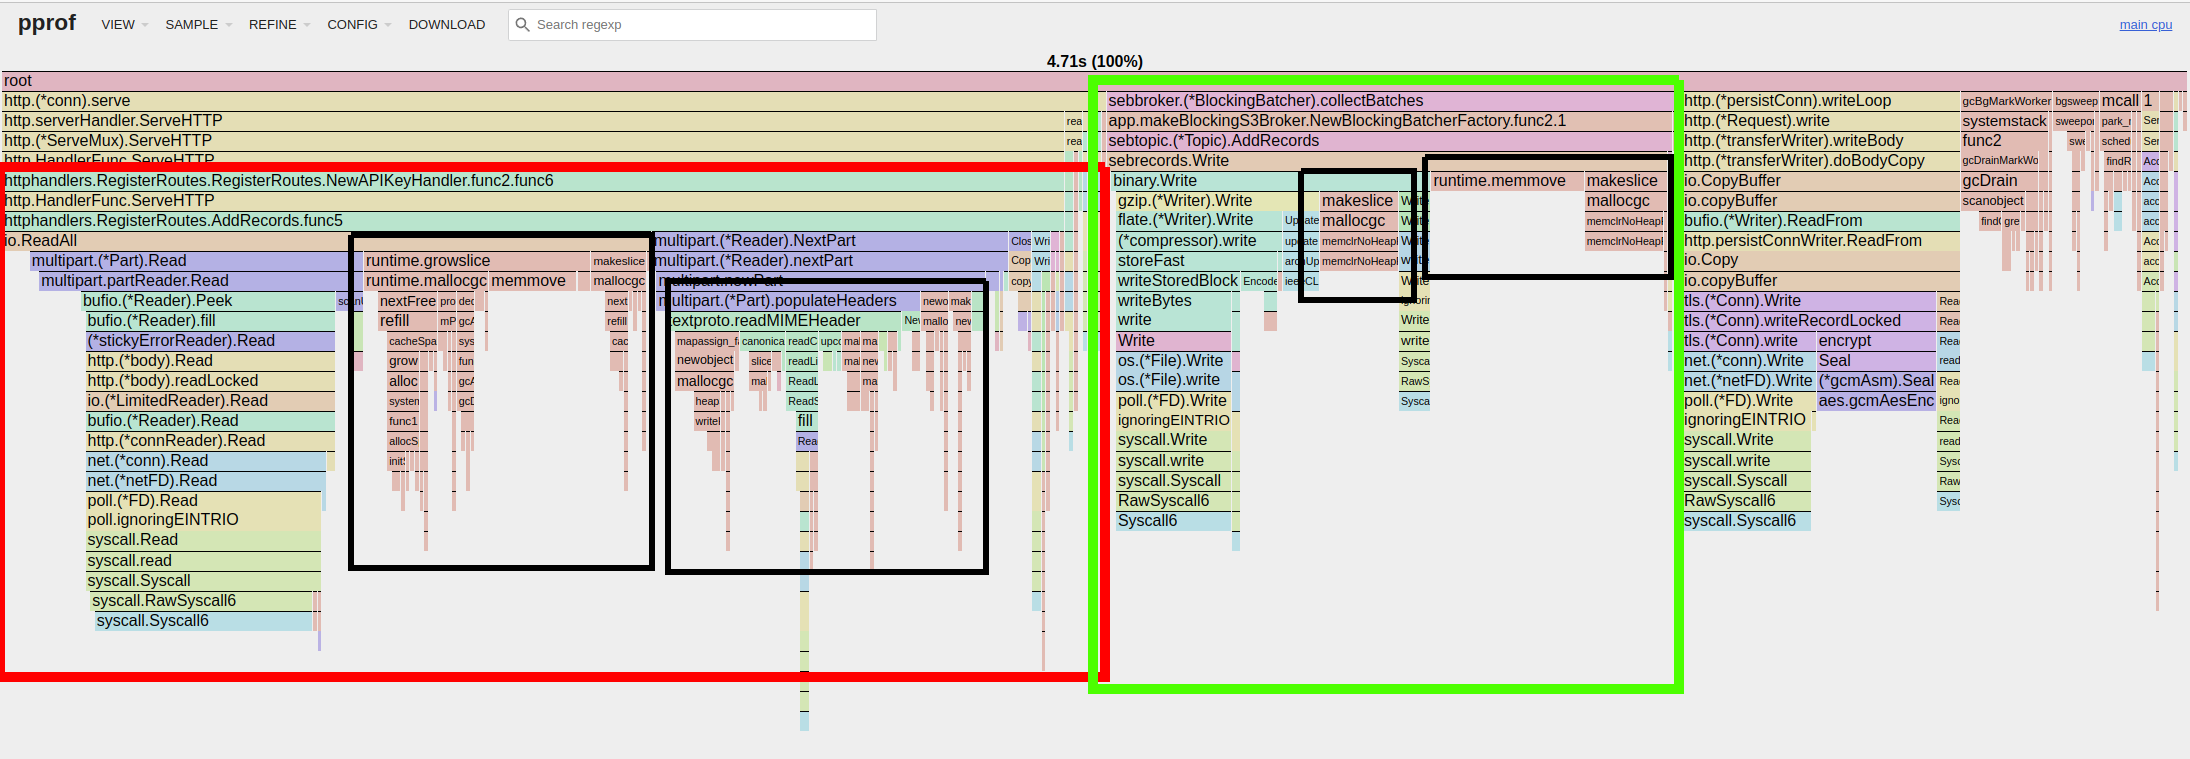This screenshot has height=759, width=2190.
Task: Select bufio.(*Writer).ReadFrom frame
Action: pyautogui.click(x=1821, y=221)
